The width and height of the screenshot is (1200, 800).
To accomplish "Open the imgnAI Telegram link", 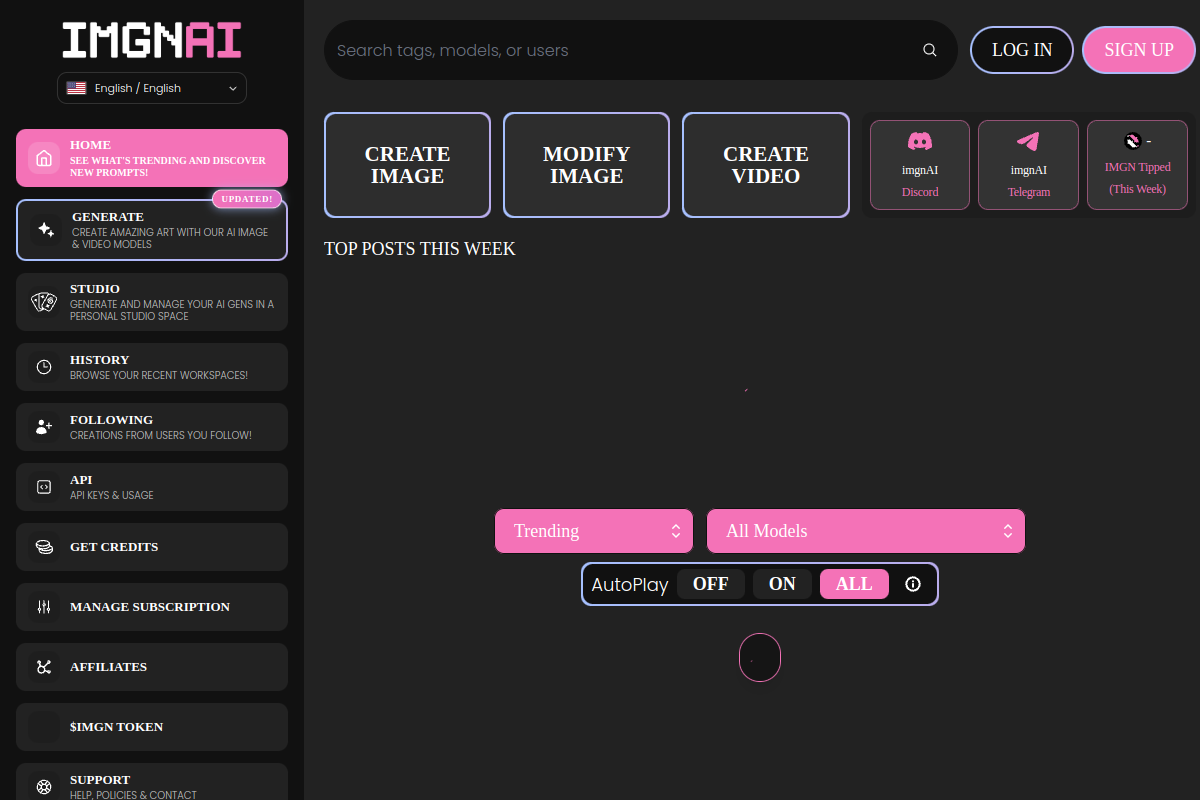I will point(1028,165).
